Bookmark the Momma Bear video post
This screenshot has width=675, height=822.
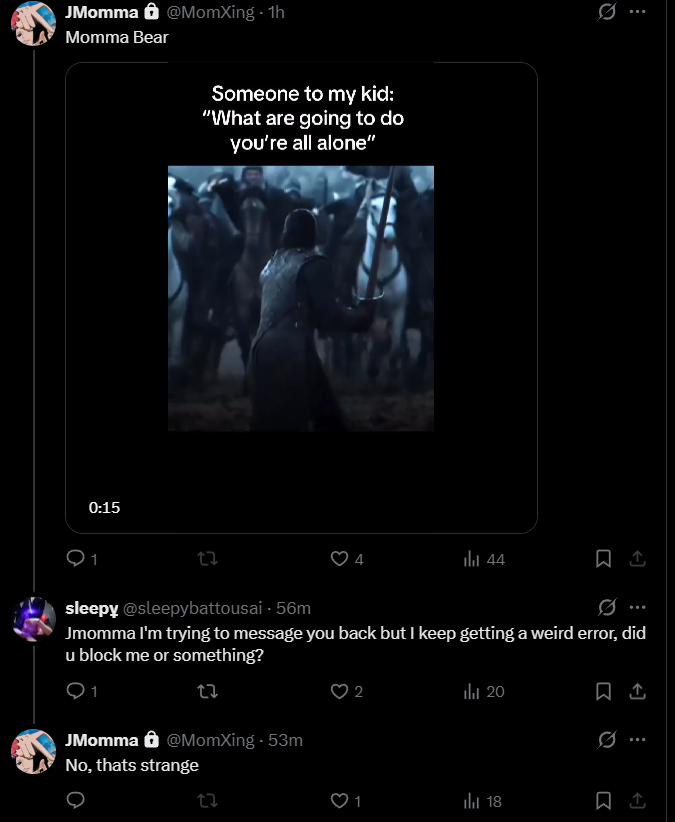[x=603, y=560]
